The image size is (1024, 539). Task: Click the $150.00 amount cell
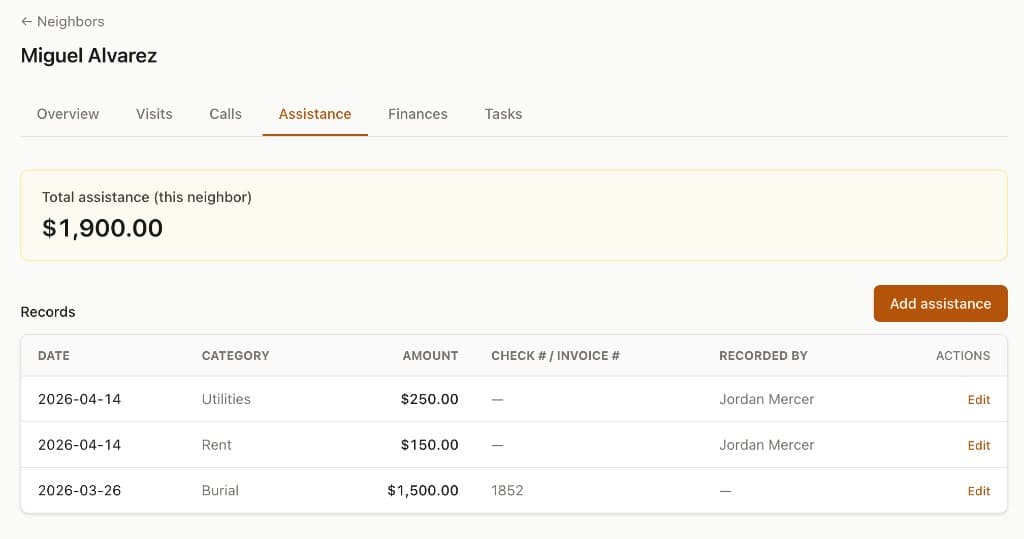[429, 445]
